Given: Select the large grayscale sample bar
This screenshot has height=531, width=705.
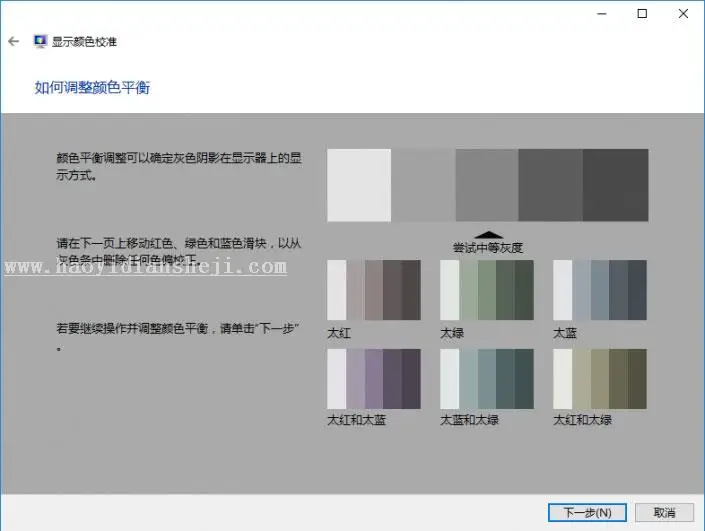Looking at the screenshot, I should pos(488,185).
